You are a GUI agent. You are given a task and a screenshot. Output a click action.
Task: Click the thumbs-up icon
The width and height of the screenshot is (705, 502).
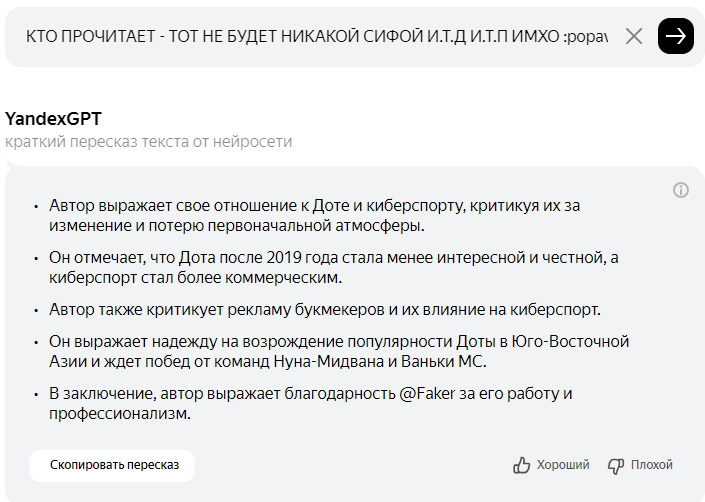click(521, 465)
